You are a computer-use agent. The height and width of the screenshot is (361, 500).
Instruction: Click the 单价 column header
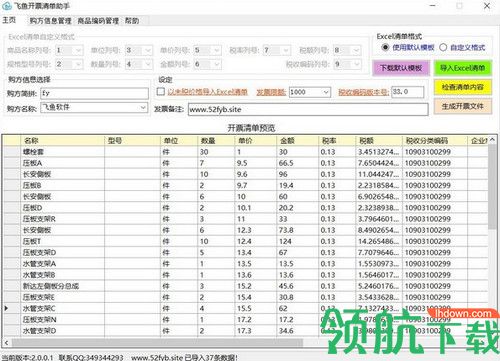click(256, 141)
